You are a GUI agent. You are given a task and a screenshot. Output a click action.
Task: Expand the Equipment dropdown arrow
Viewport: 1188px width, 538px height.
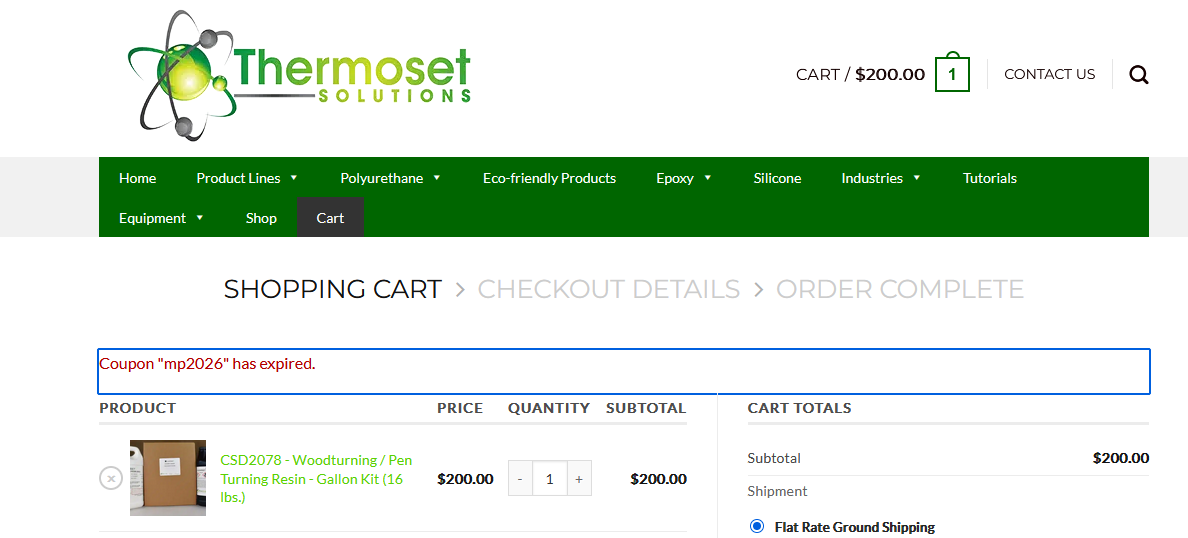(x=200, y=217)
